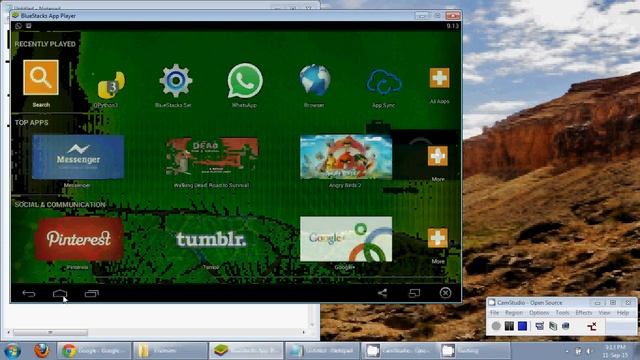Click the Recently Played heading
This screenshot has width=640, height=360.
45,44
